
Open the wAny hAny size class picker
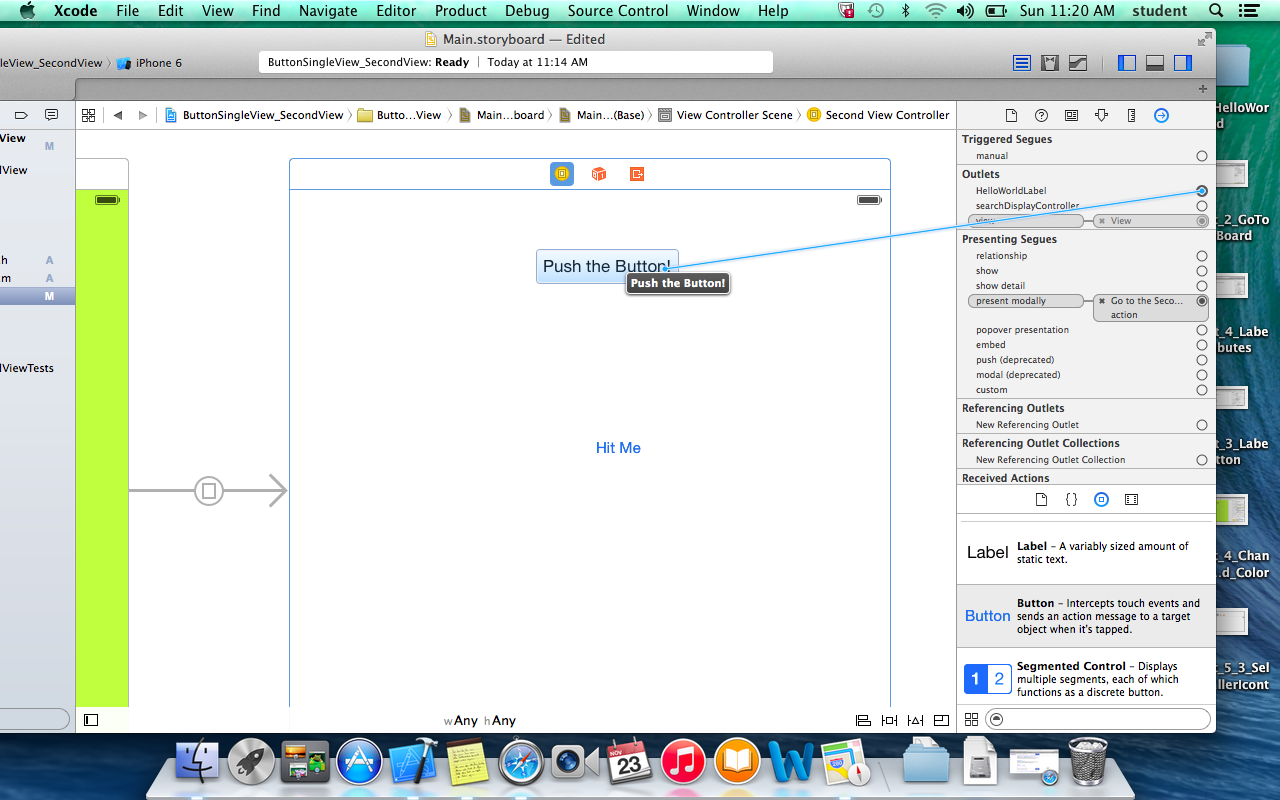pos(480,720)
